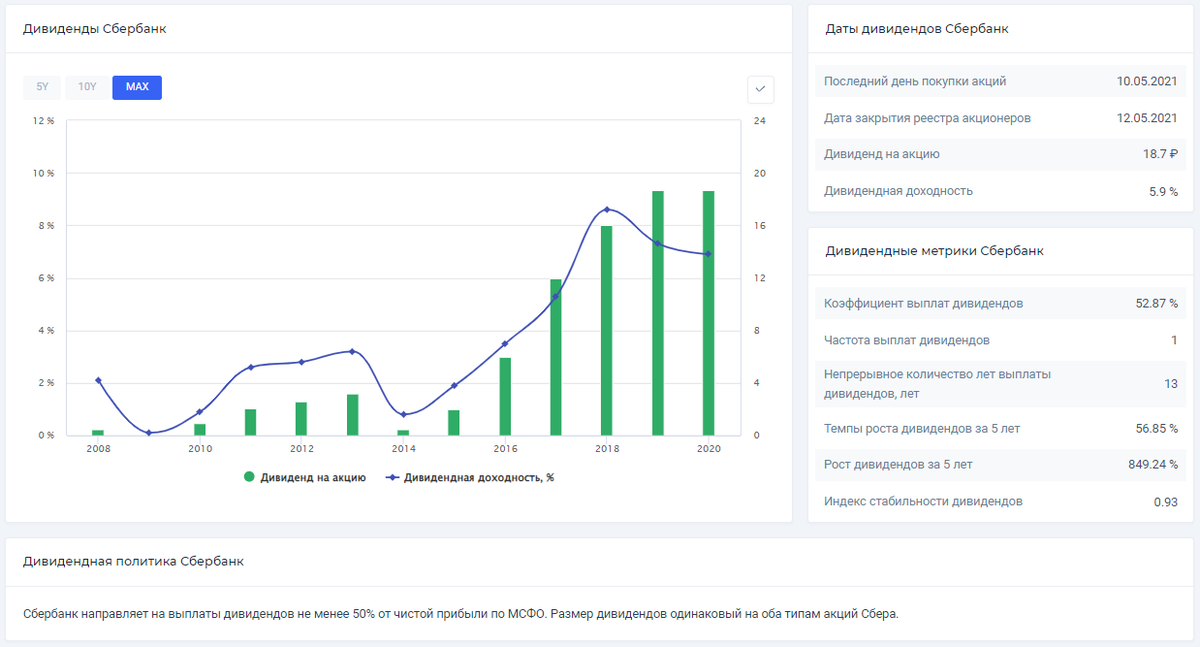Click the 2018 x-axis year label

coord(607,449)
